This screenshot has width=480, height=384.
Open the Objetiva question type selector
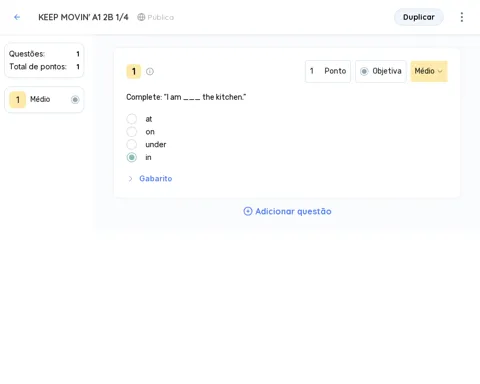[x=381, y=71]
